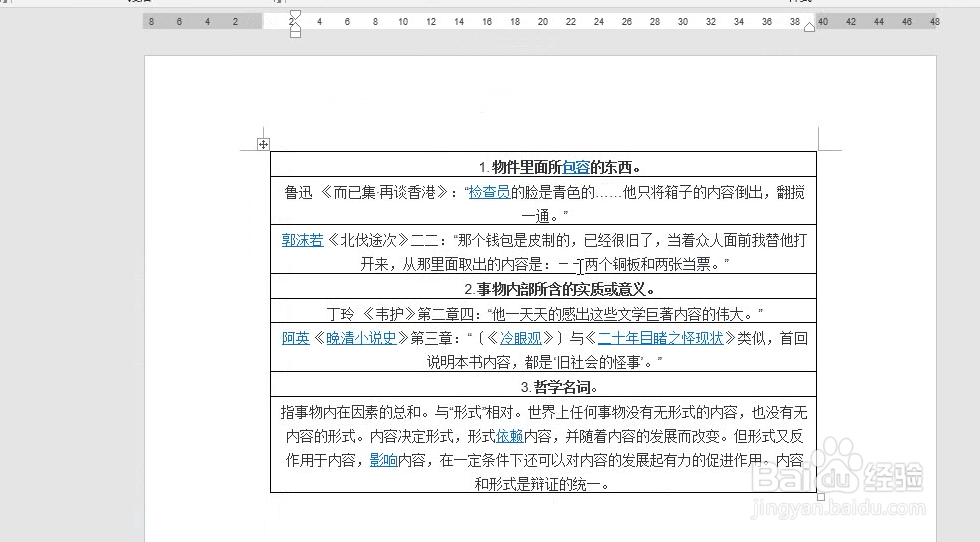Open the 依赖 hyperlink
This screenshot has width=980, height=542.
(x=509, y=436)
